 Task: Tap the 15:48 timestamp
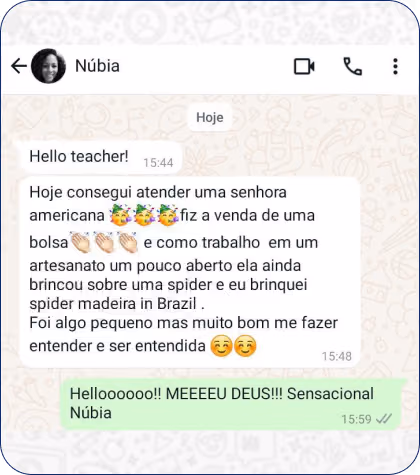pos(337,356)
